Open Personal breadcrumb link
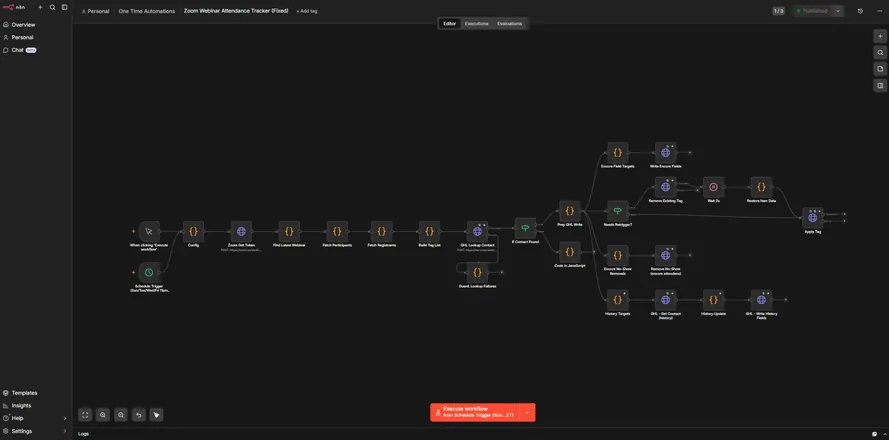 pos(95,11)
